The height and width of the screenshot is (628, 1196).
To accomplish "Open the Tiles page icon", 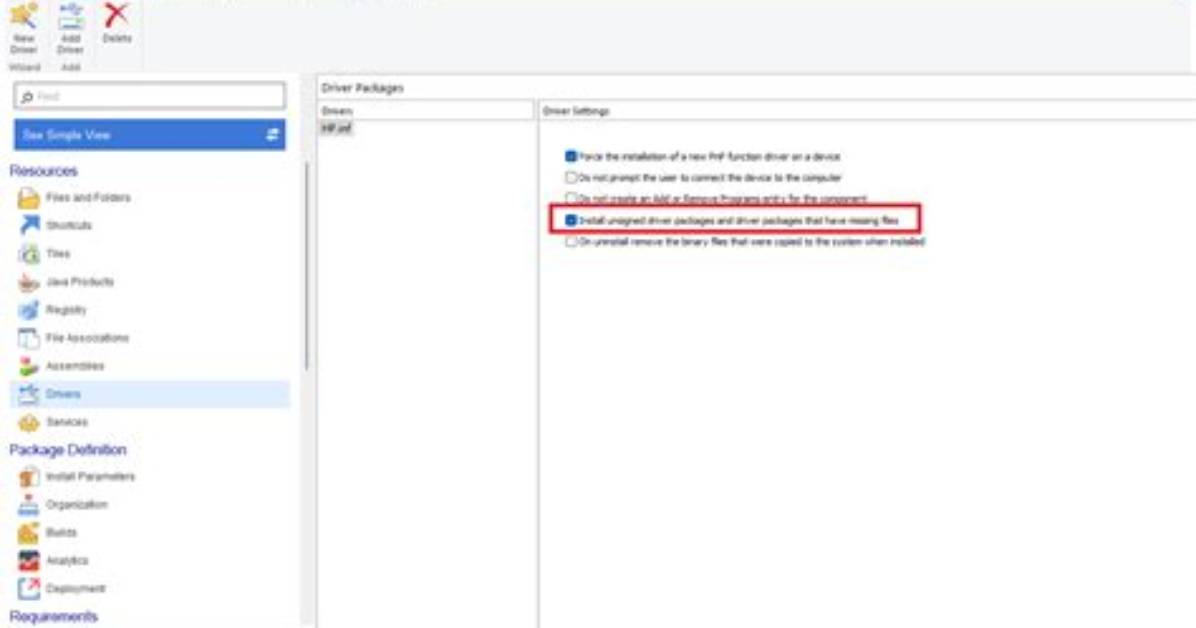I will point(28,253).
